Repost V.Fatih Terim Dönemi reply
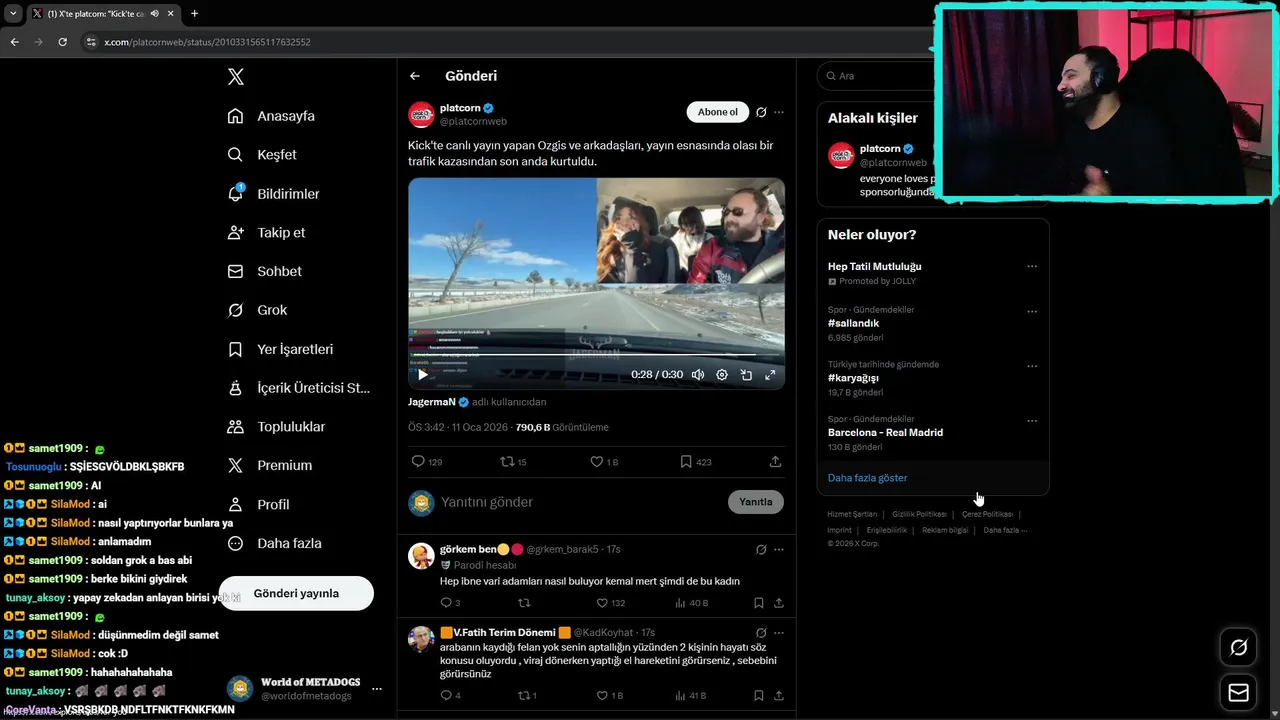 (527, 695)
